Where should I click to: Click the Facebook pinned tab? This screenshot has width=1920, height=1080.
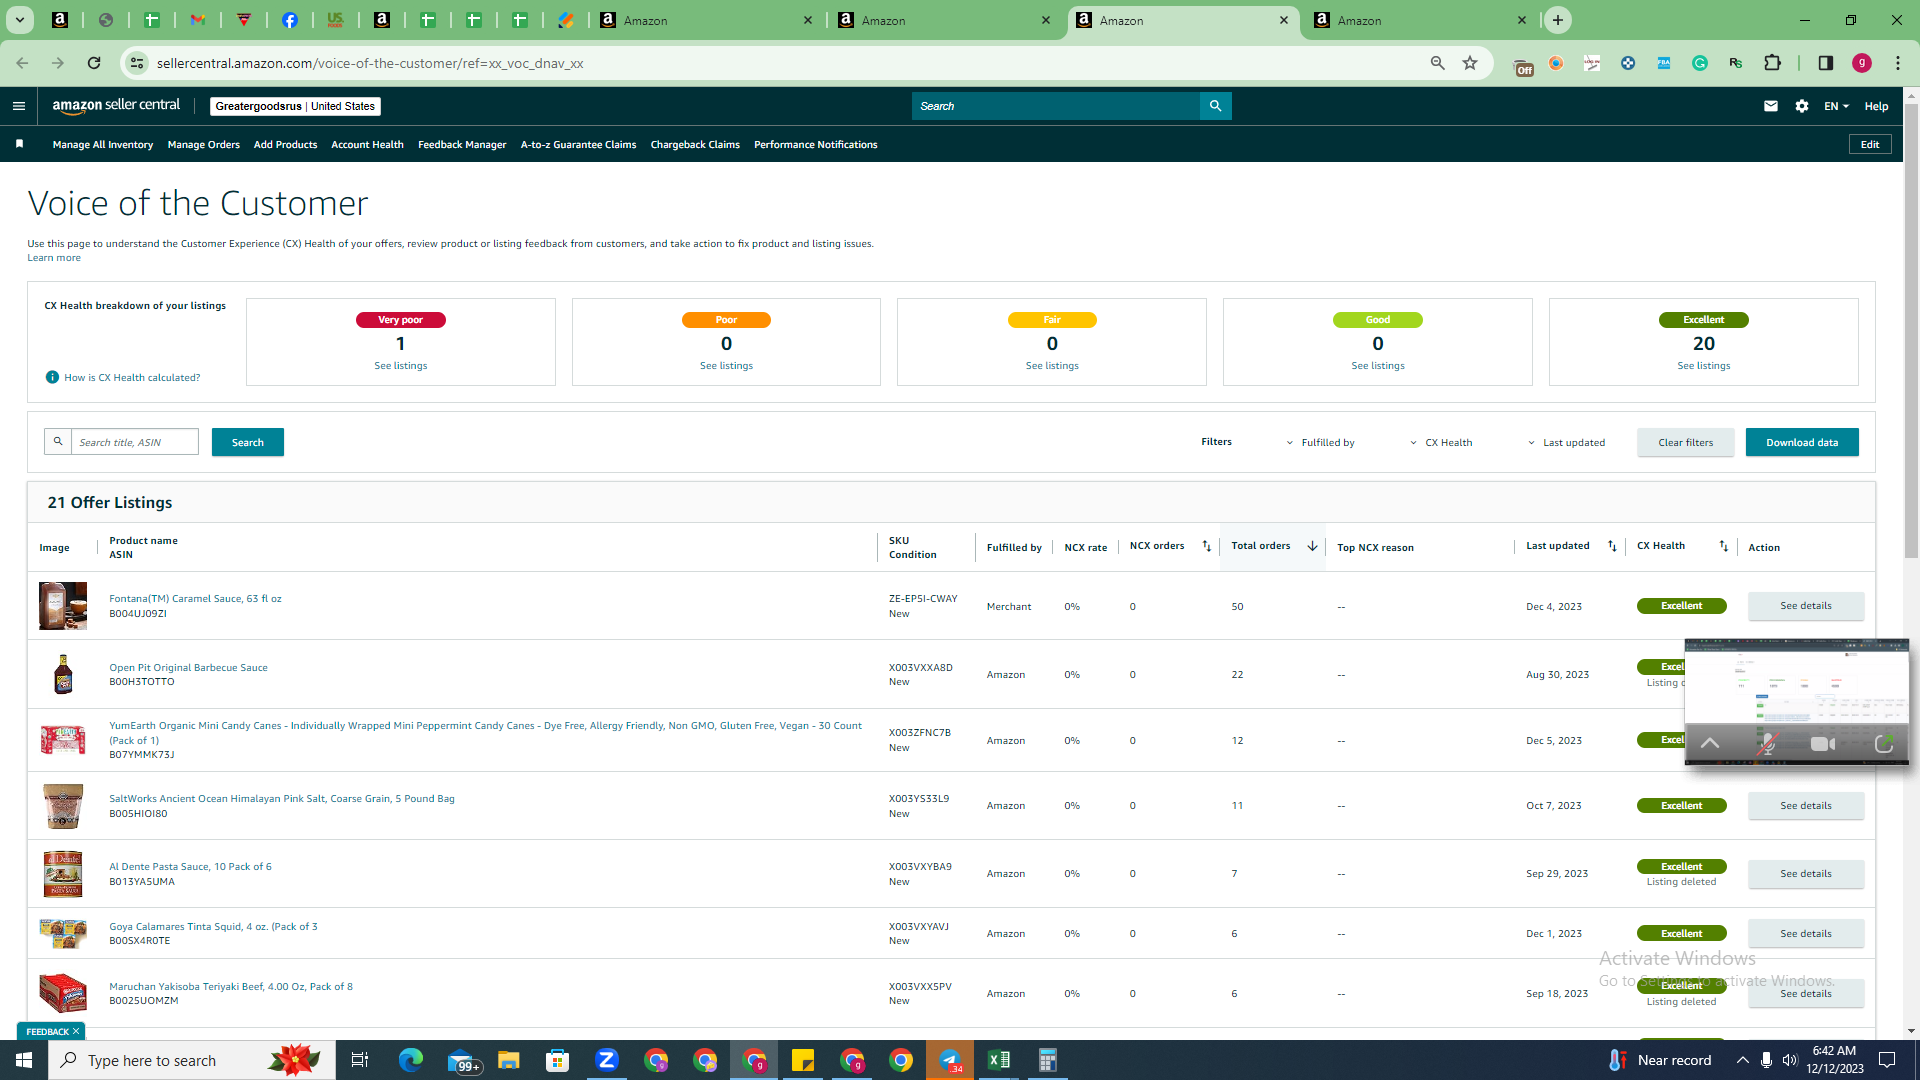click(x=290, y=20)
